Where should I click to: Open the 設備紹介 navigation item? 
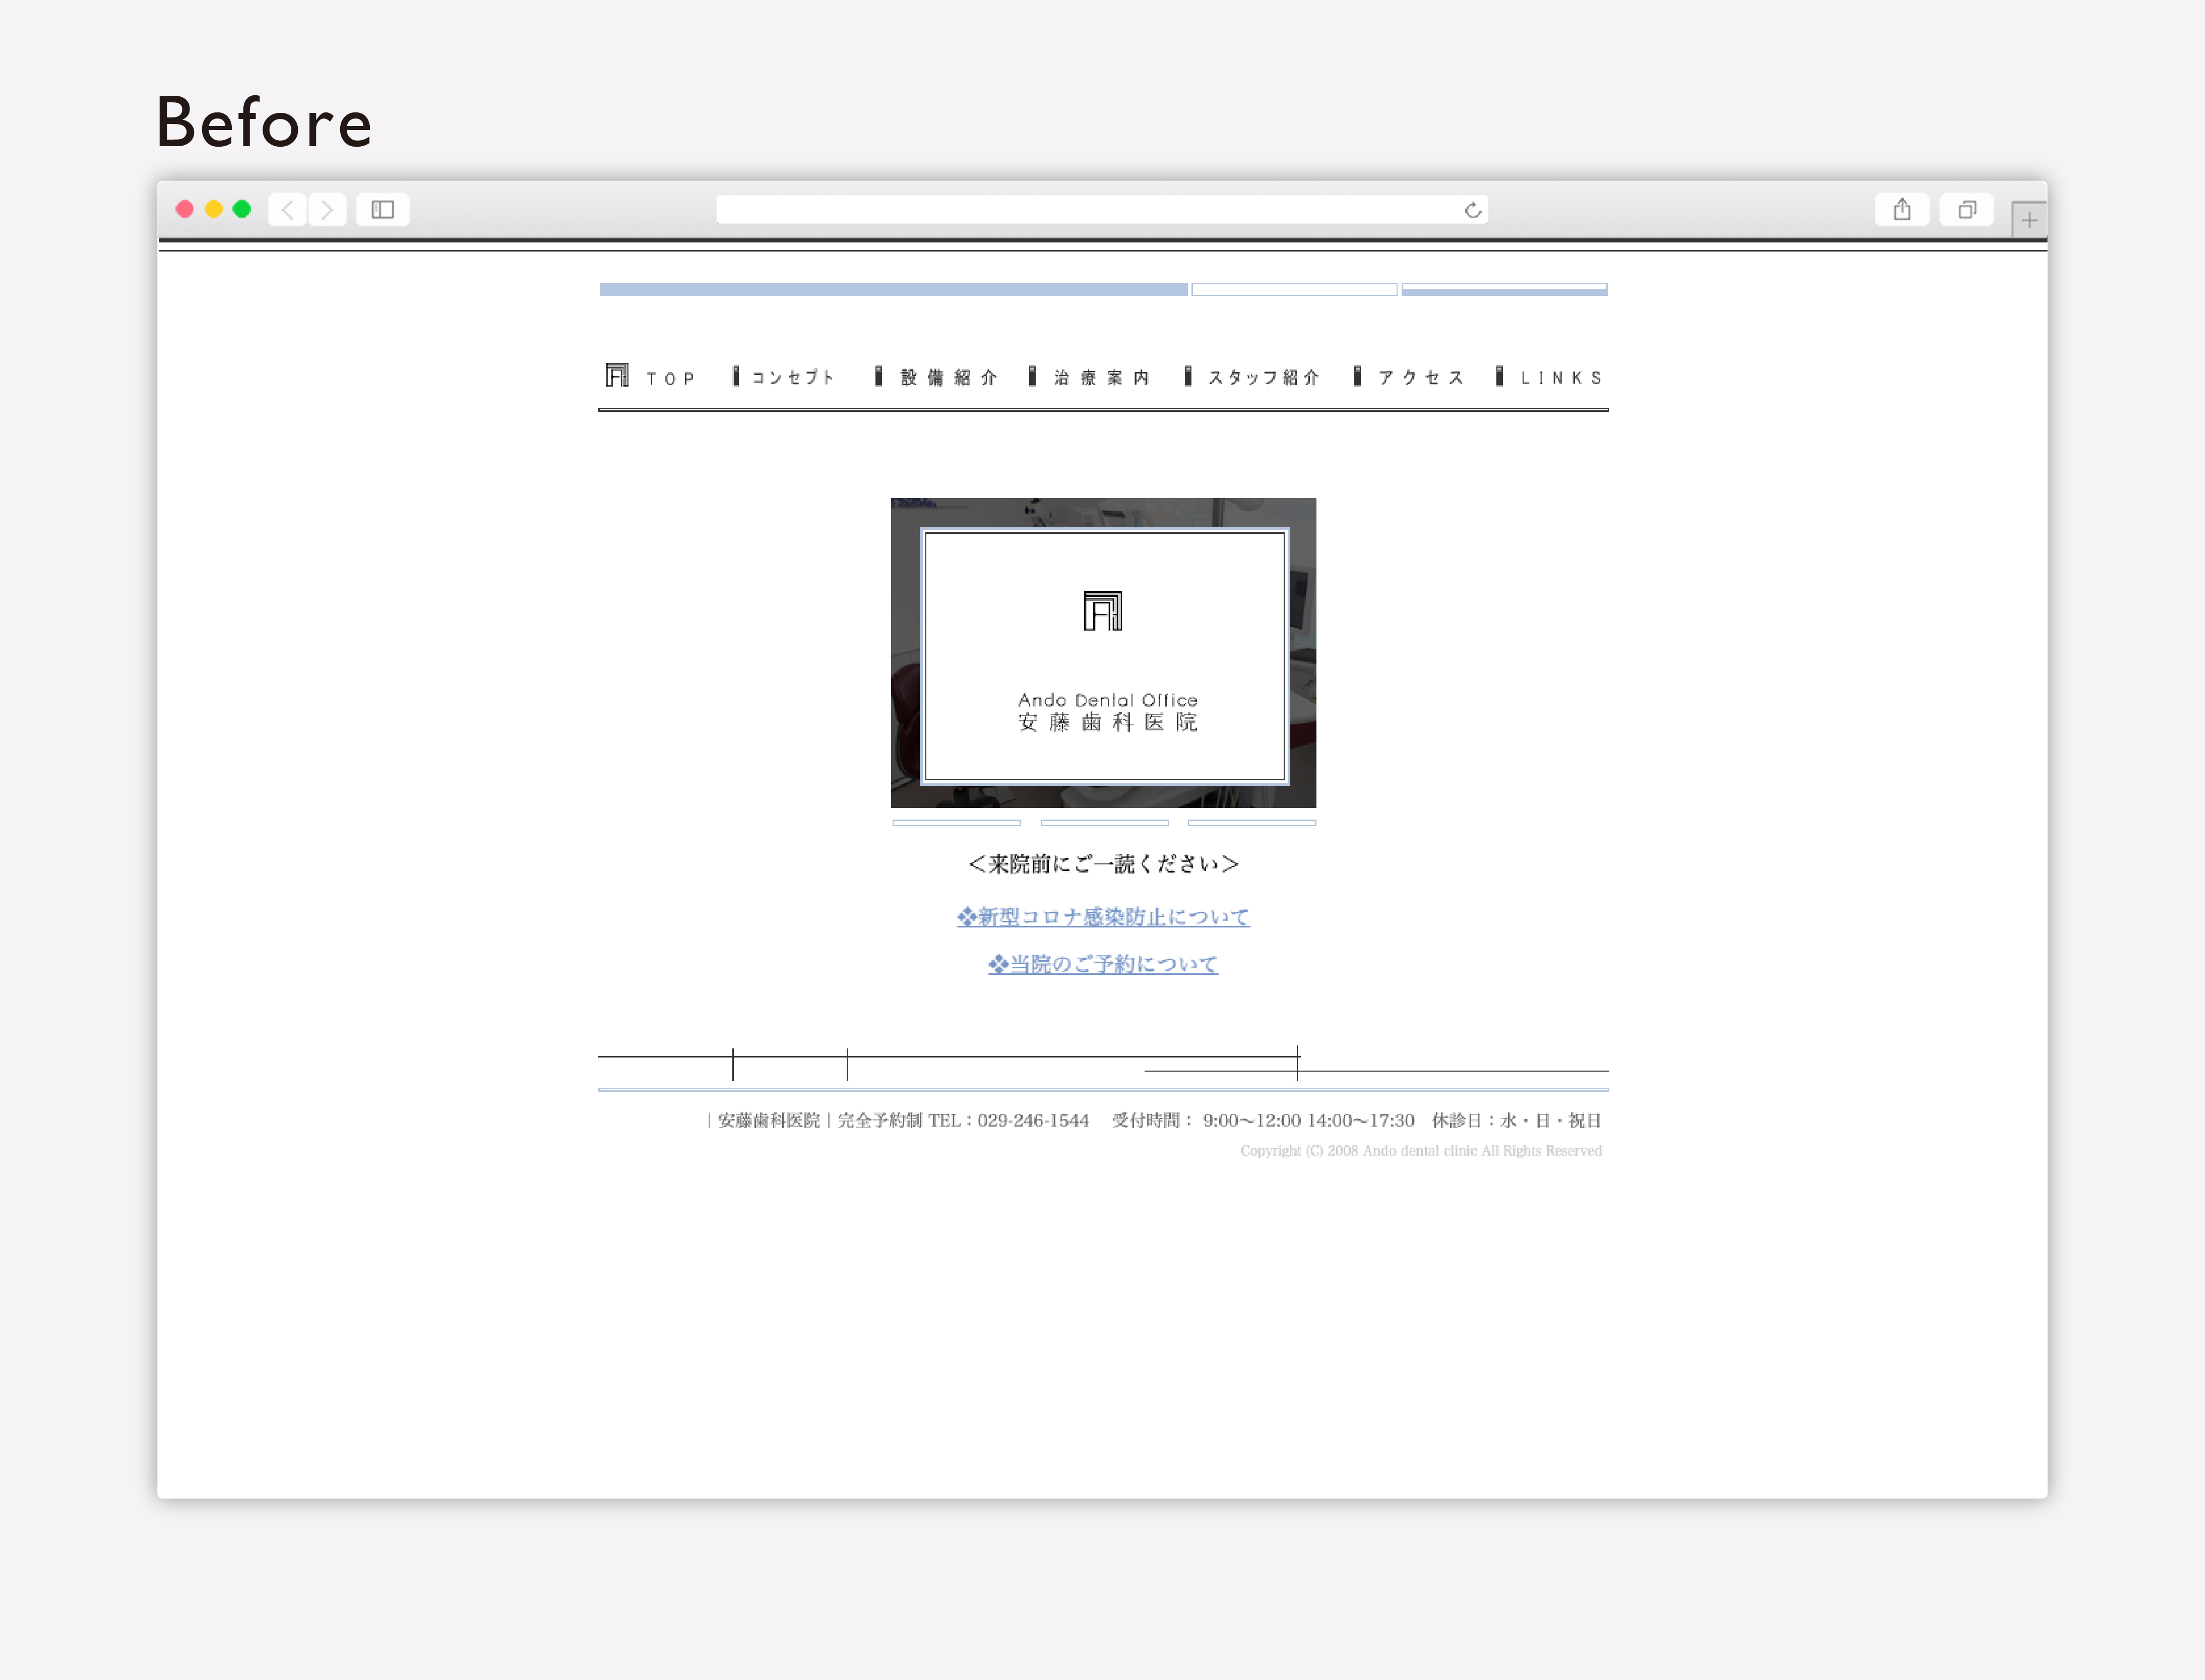coord(948,378)
